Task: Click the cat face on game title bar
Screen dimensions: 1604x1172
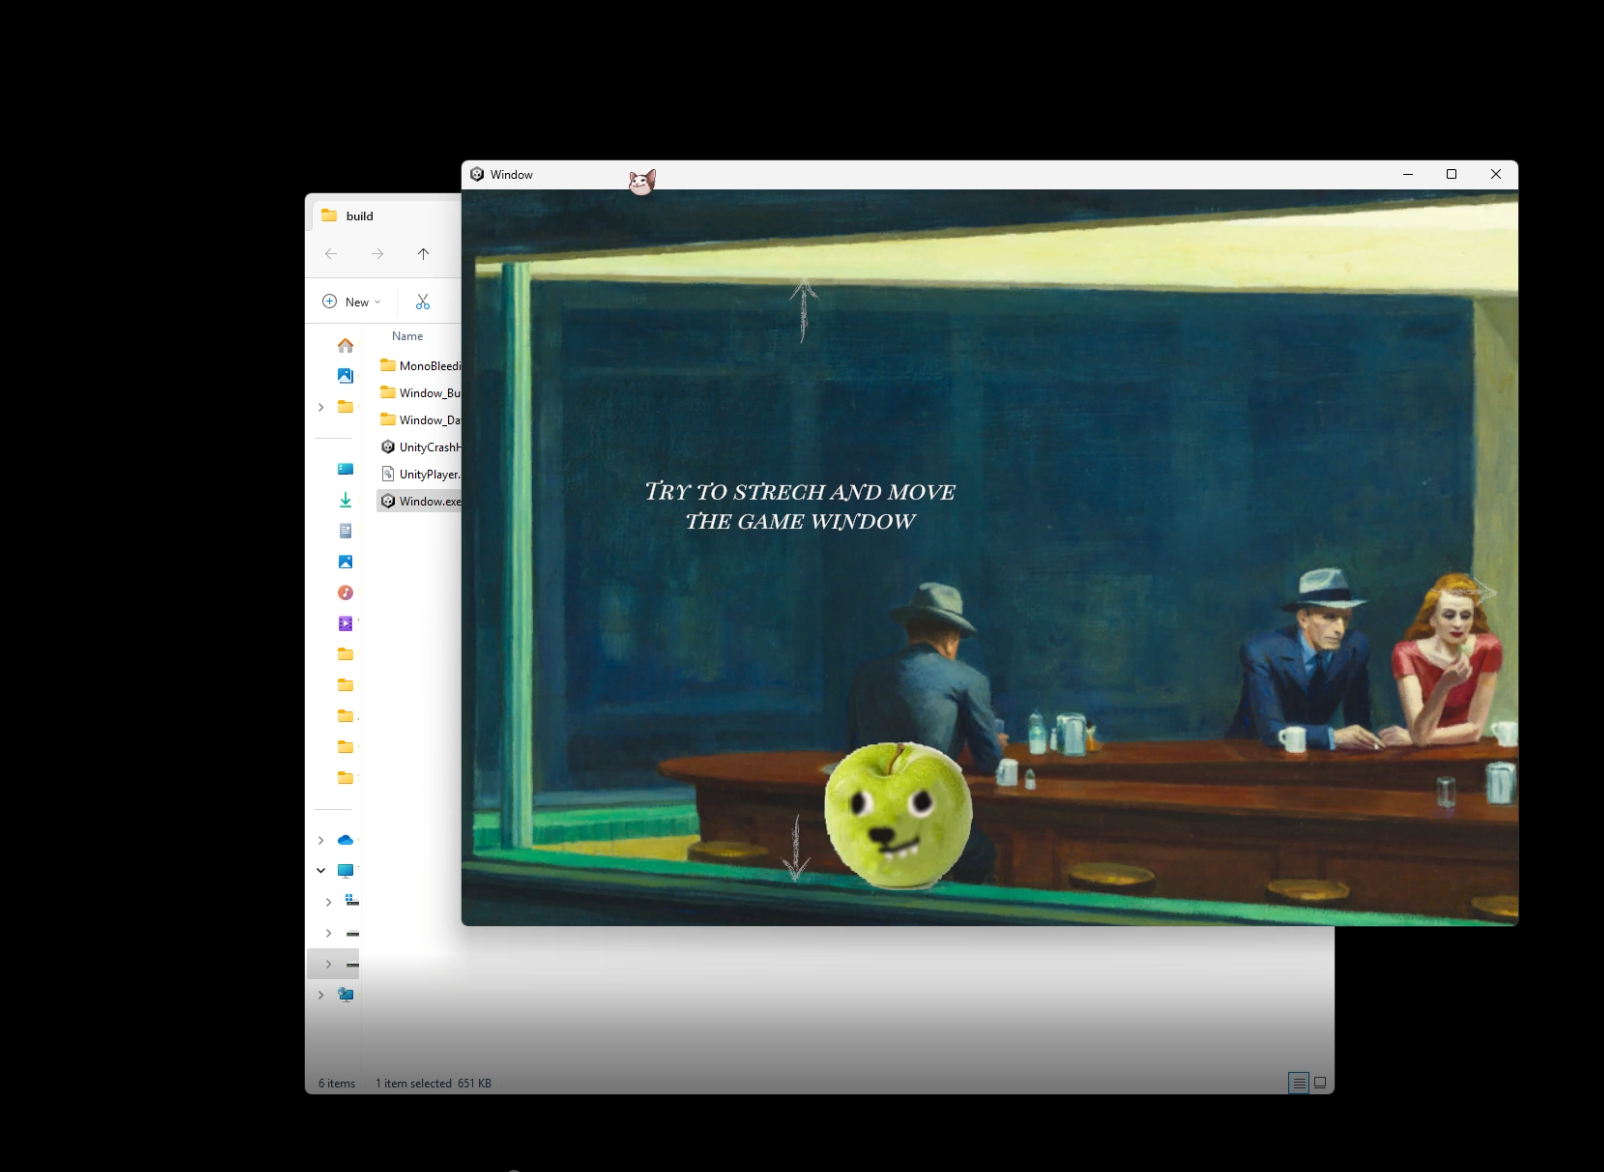Action: tap(642, 182)
